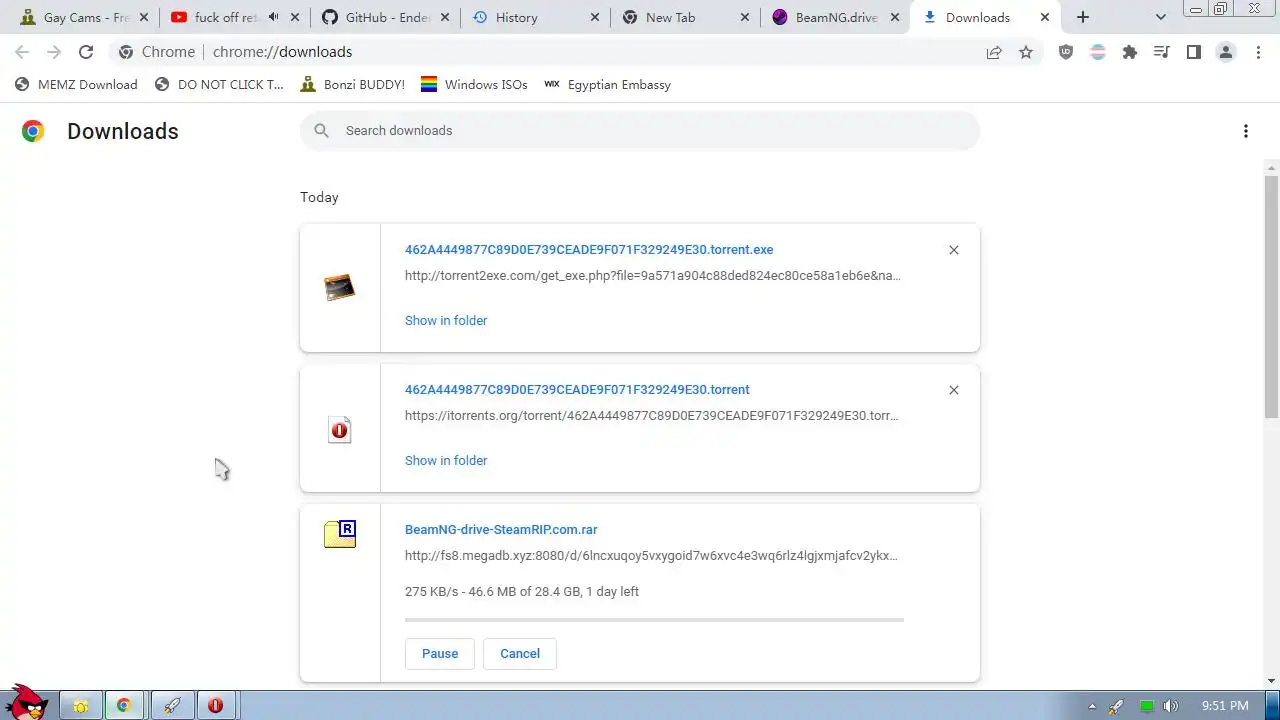Close the BeamNG.drive tab
The height and width of the screenshot is (720, 1280).
(895, 17)
